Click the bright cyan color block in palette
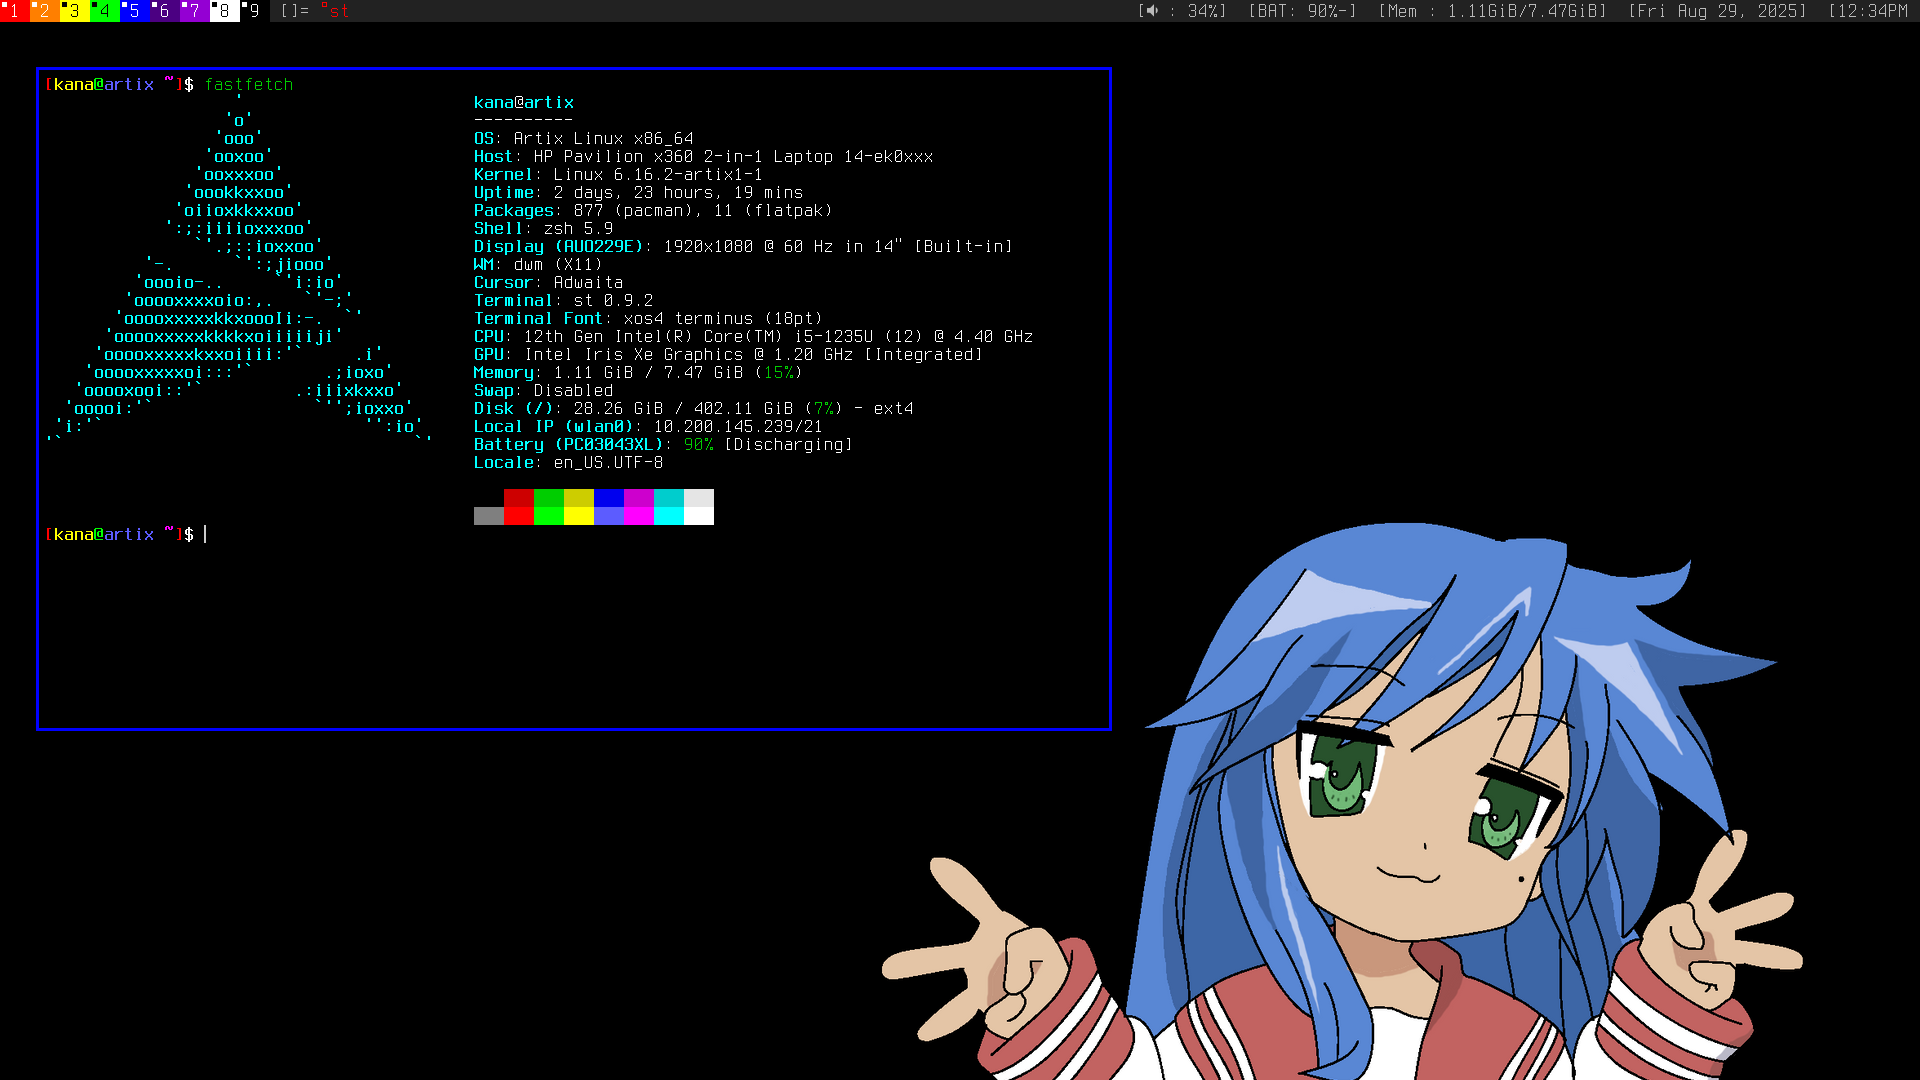Viewport: 1920px width, 1080px height. click(x=669, y=516)
